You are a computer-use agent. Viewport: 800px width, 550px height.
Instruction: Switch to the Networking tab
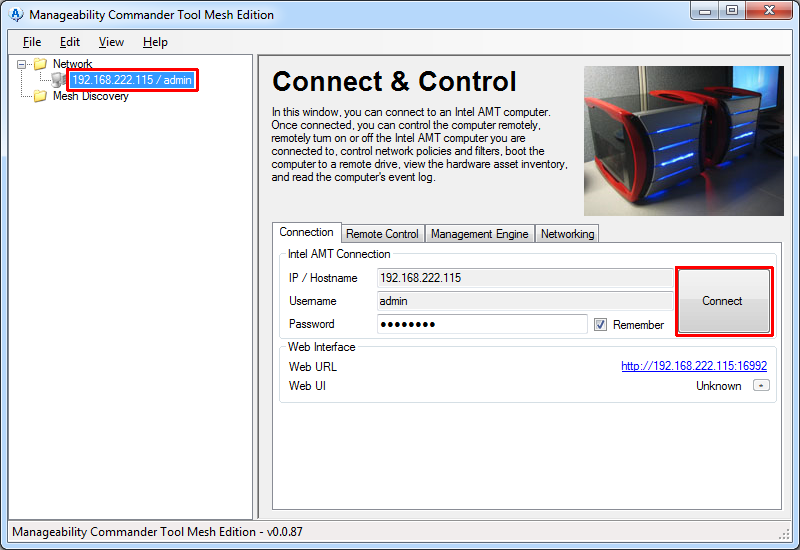coord(567,234)
